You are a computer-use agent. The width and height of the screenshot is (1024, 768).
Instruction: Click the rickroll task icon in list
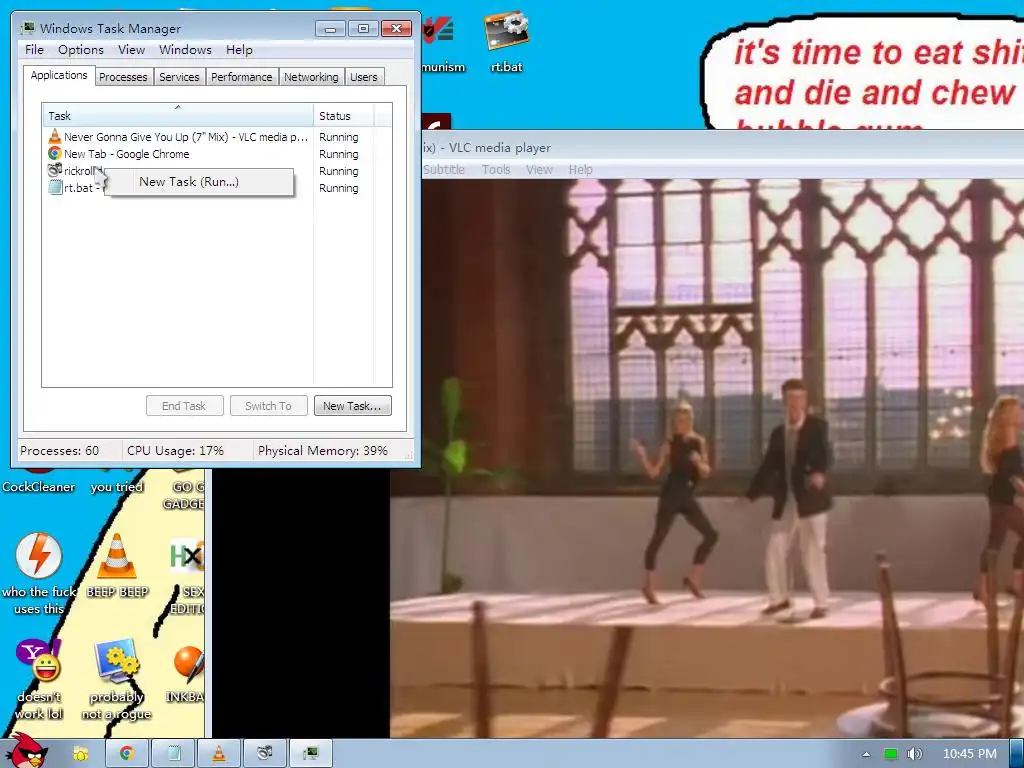tap(55, 170)
